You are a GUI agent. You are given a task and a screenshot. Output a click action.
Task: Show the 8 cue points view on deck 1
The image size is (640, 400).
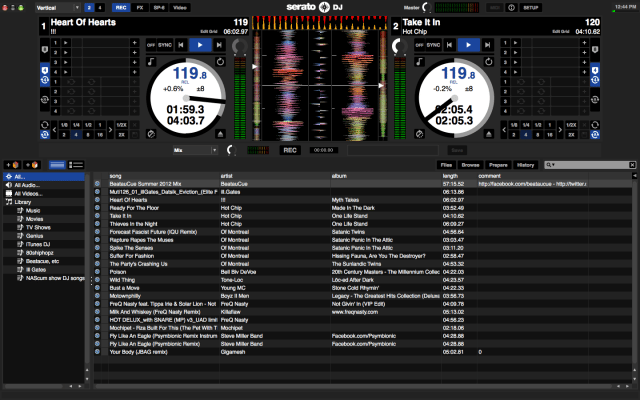click(45, 50)
